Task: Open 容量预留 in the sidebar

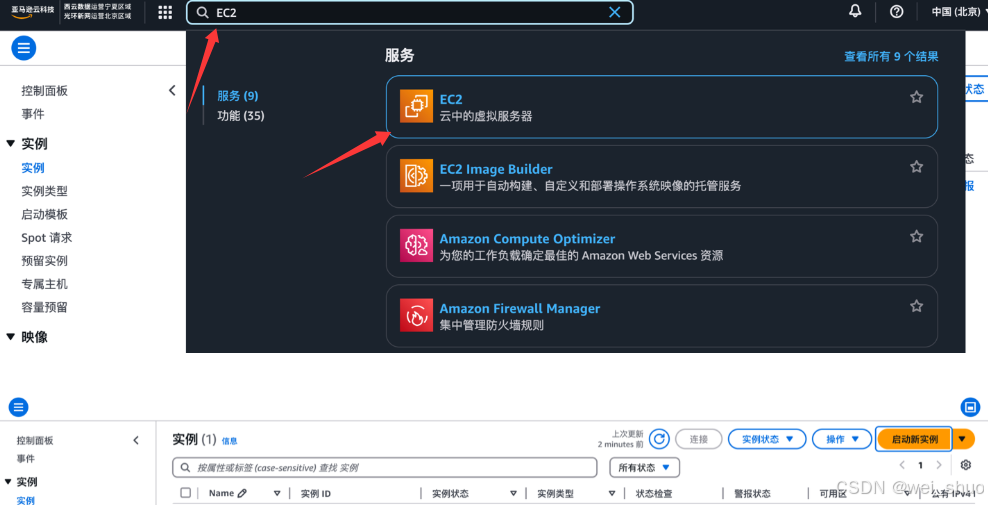Action: (44, 308)
